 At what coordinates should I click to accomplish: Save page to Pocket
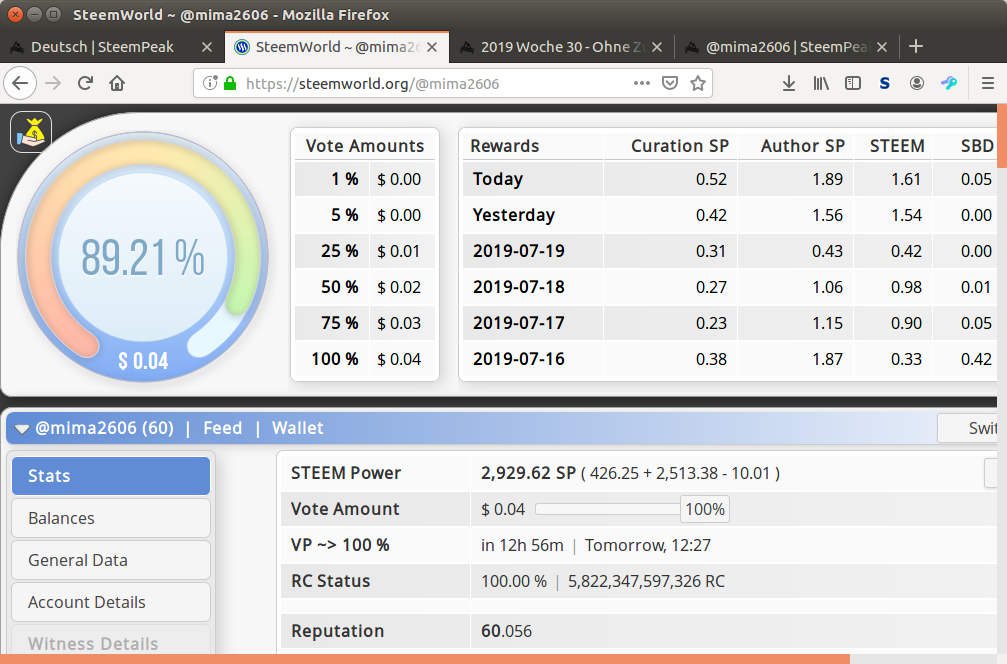pos(671,84)
